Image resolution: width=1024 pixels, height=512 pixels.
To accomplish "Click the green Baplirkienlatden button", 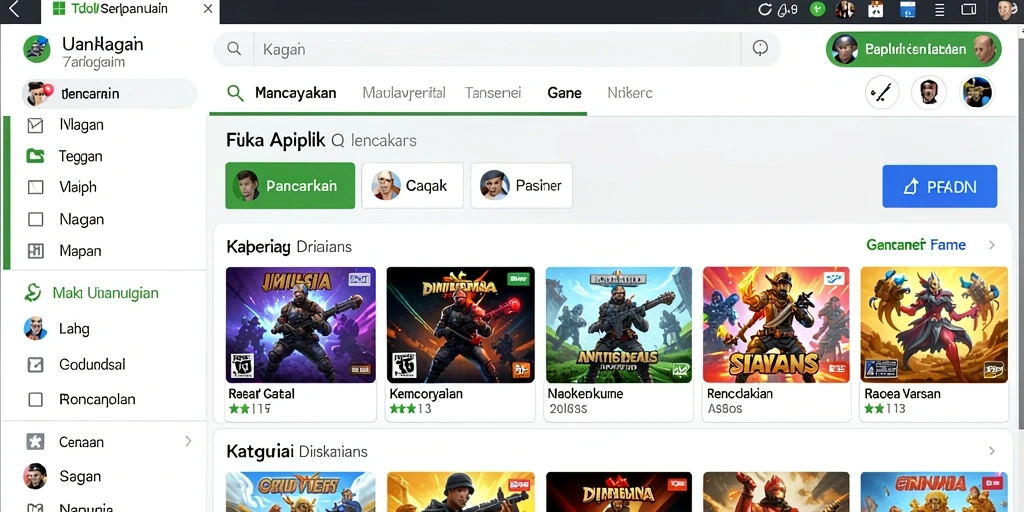I will click(913, 49).
